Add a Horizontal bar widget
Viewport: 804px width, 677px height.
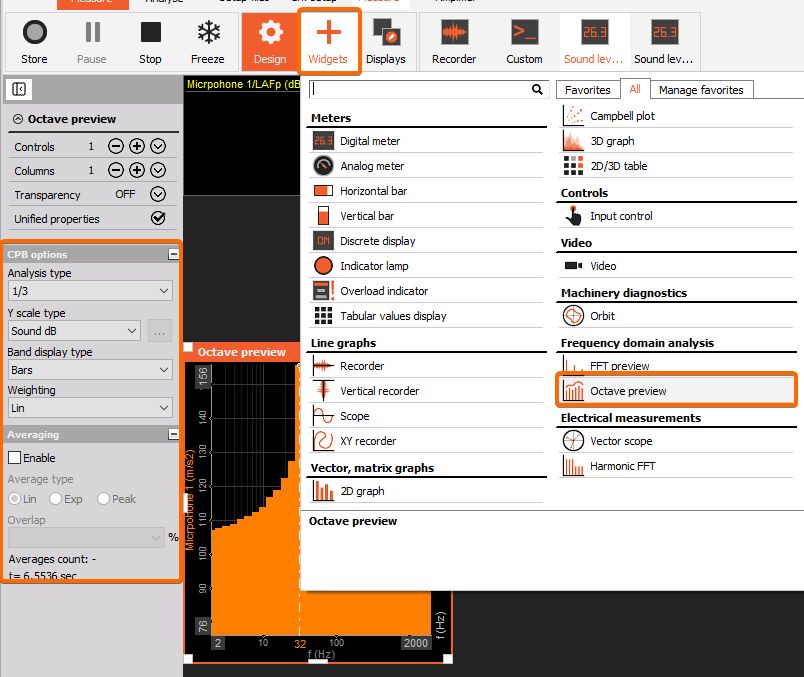tap(427, 191)
